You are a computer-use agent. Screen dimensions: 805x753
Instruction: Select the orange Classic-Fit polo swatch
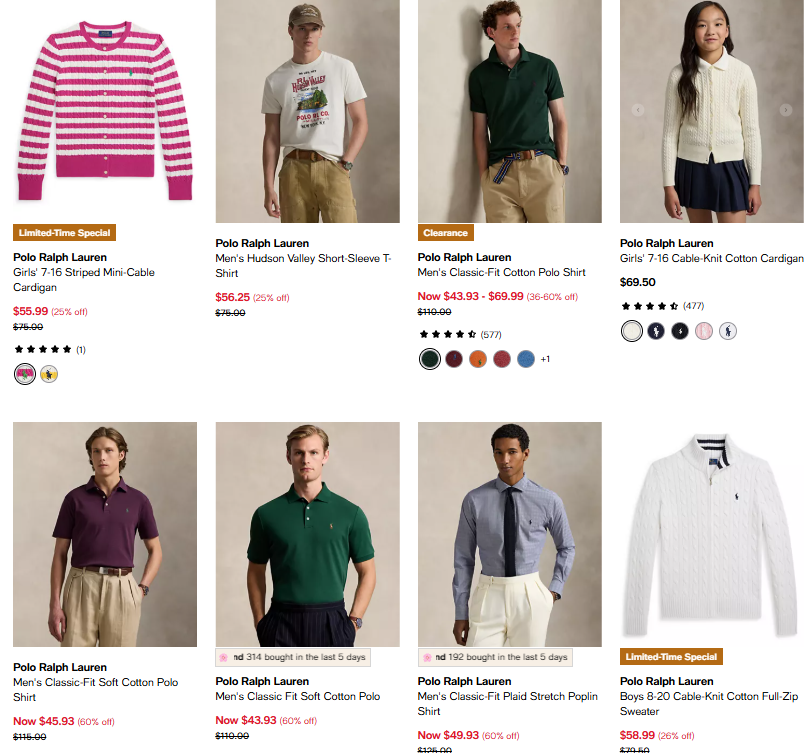[477, 359]
